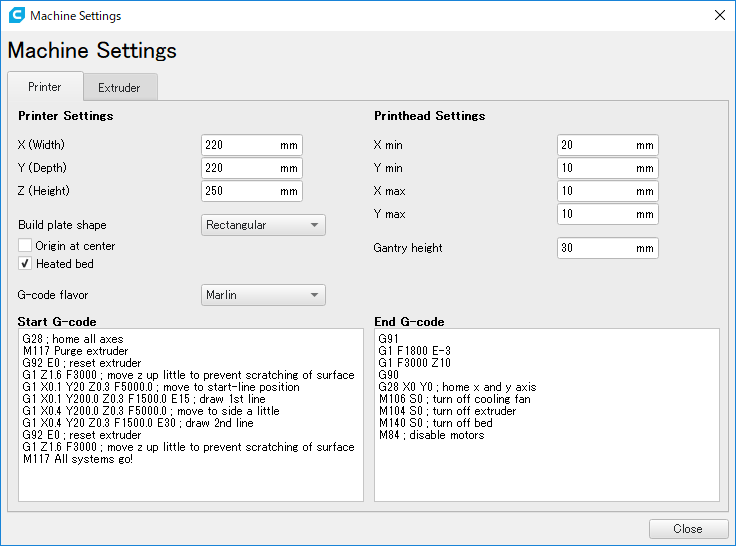The width and height of the screenshot is (737, 546).
Task: Click 'M140 S0 ; turn off bed' line
Action: [436, 423]
